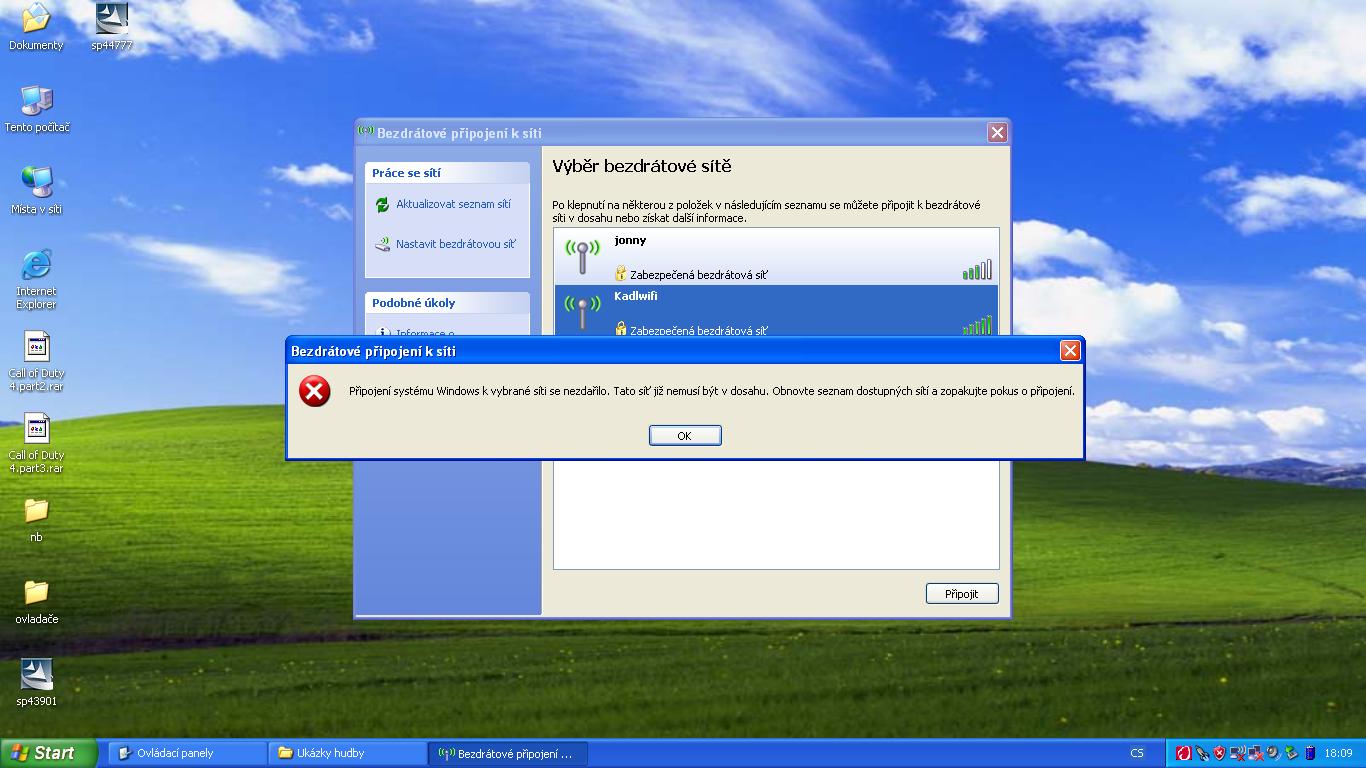Image resolution: width=1366 pixels, height=768 pixels.
Task: Click OK in the connection error dialog
Action: [x=685, y=435]
